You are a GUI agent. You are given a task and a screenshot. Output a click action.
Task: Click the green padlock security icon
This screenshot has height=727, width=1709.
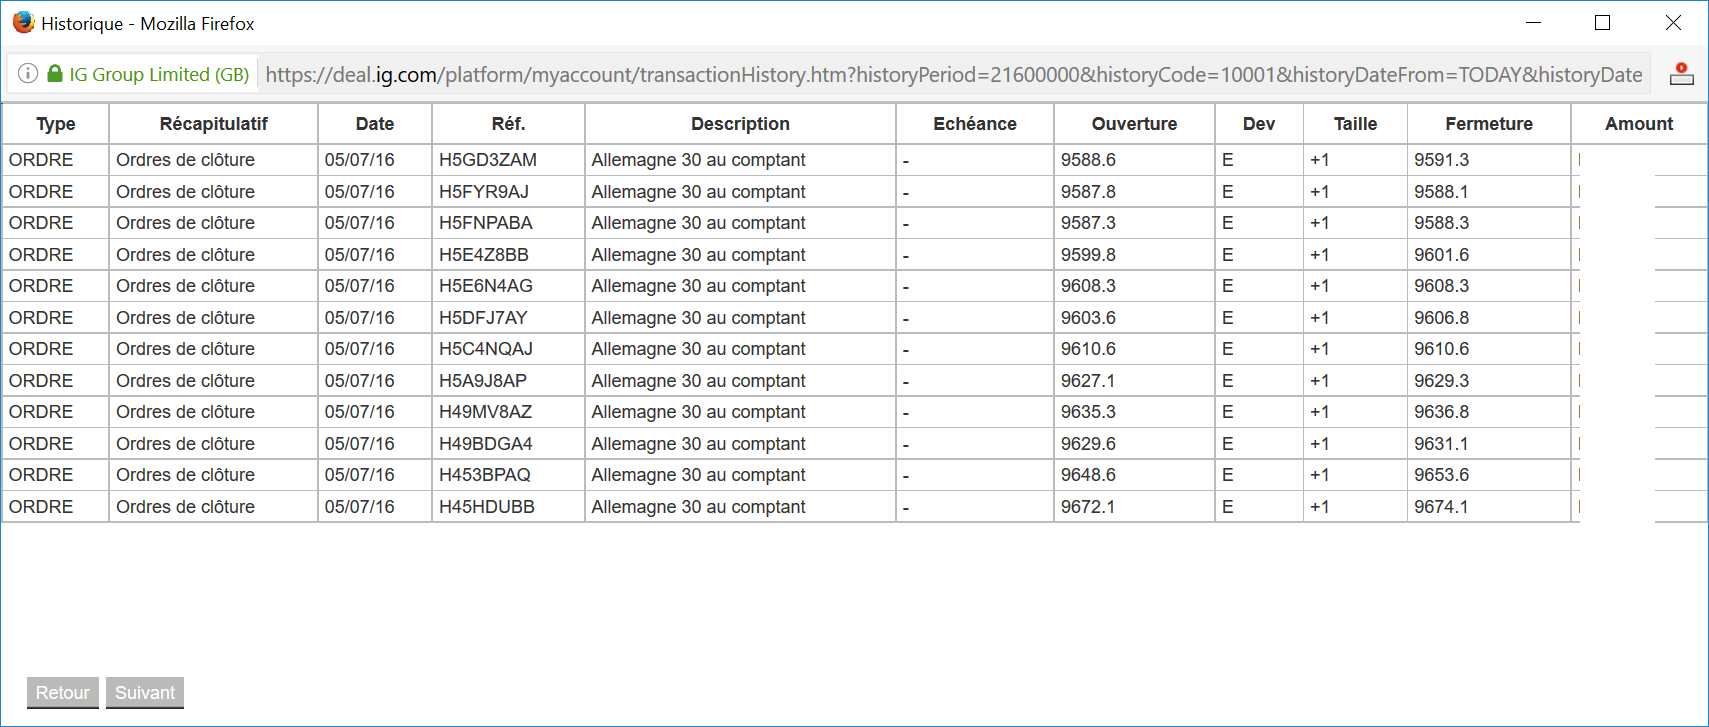tap(55, 74)
